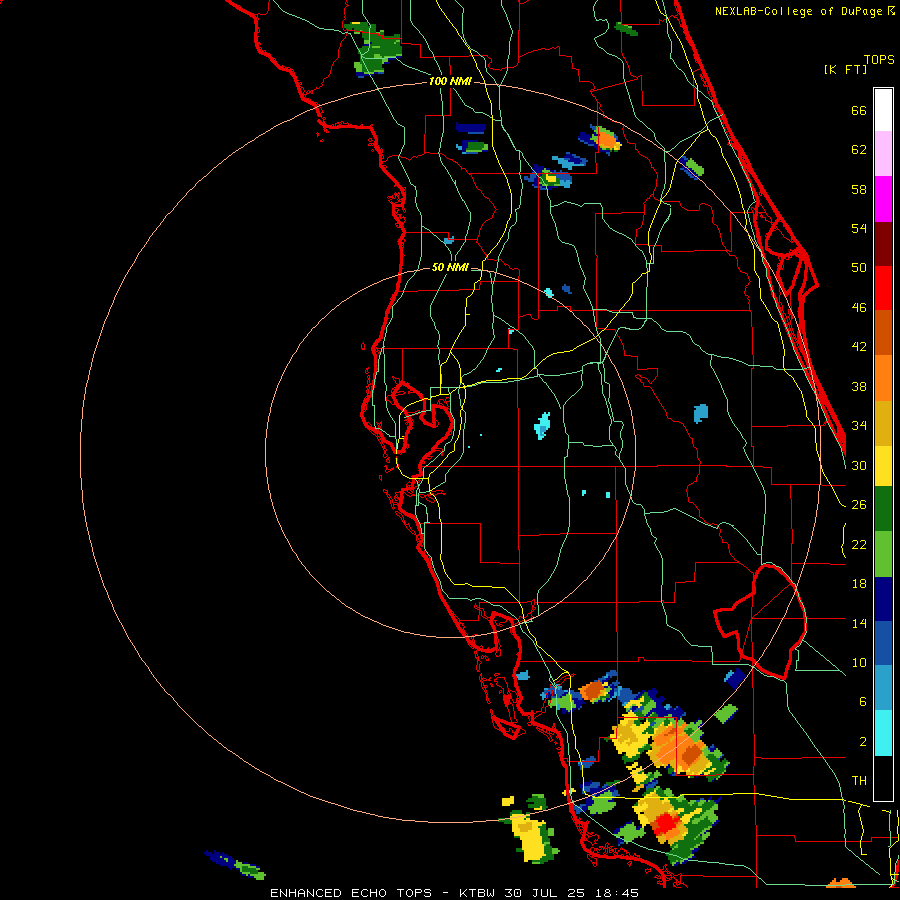The width and height of the screenshot is (900, 900).
Task: Select the 50 value on the legend
Action: pos(859,268)
